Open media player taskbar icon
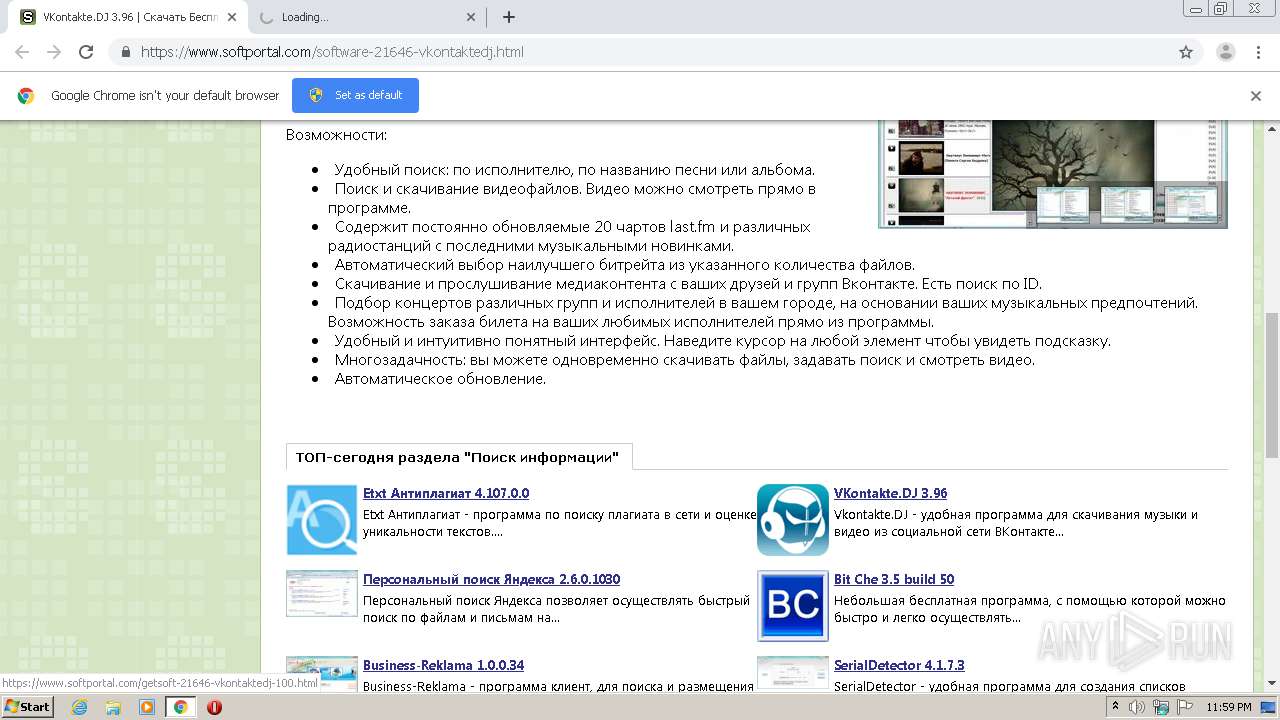The image size is (1280, 720). (147, 707)
